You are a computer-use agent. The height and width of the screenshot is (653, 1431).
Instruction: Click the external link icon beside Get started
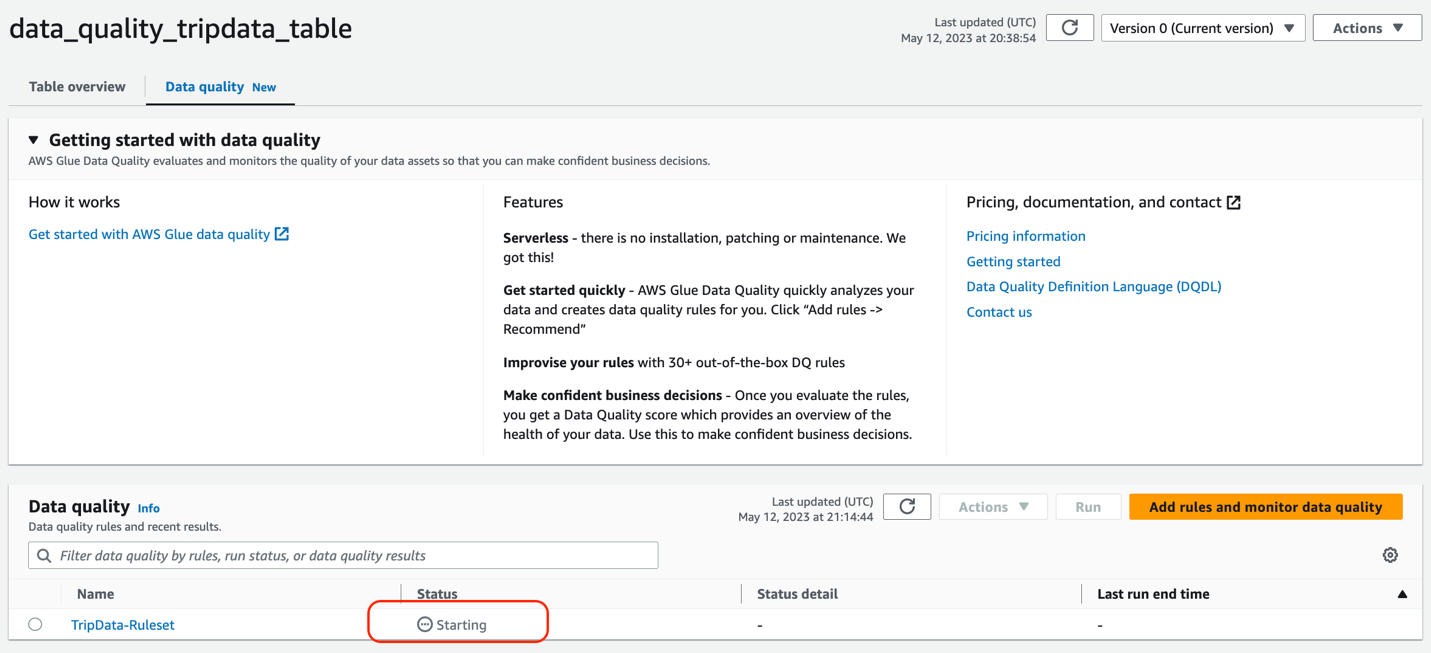[282, 234]
